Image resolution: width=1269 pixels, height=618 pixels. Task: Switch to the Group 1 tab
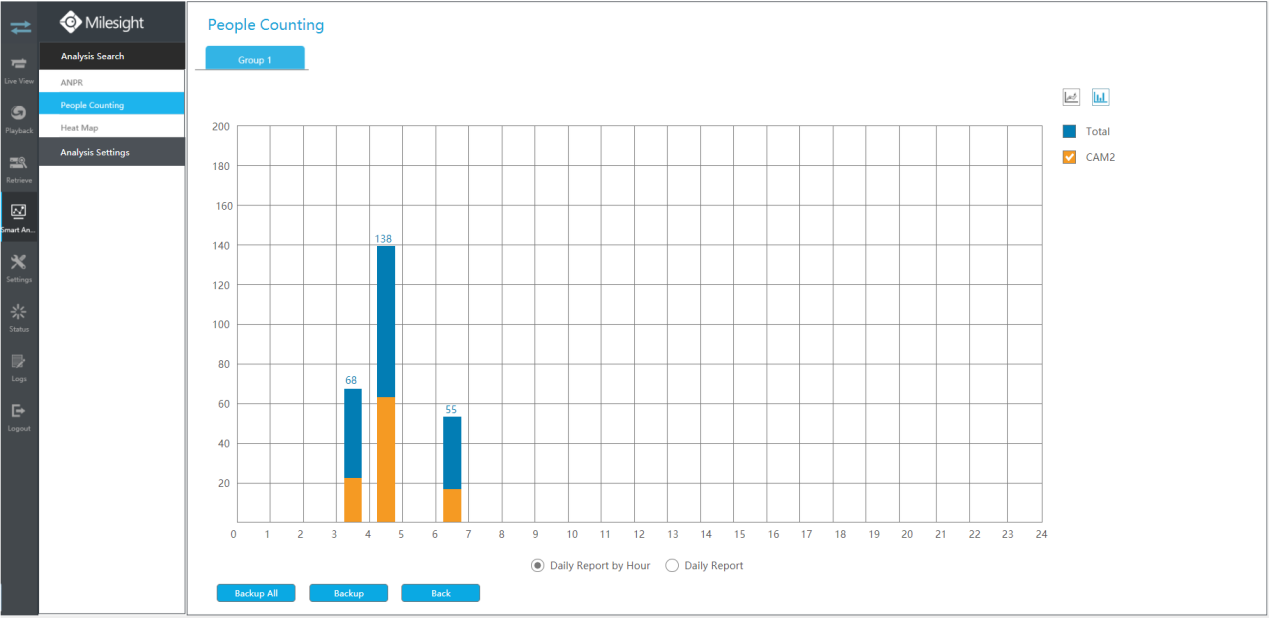255,59
